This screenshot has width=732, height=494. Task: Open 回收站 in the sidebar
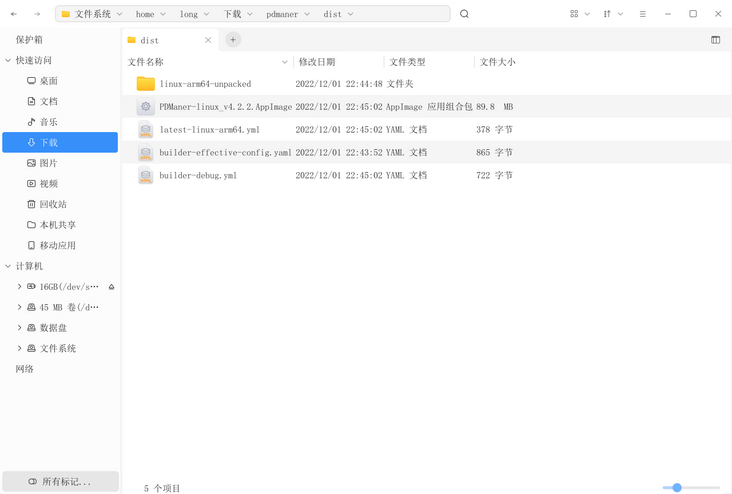60,204
